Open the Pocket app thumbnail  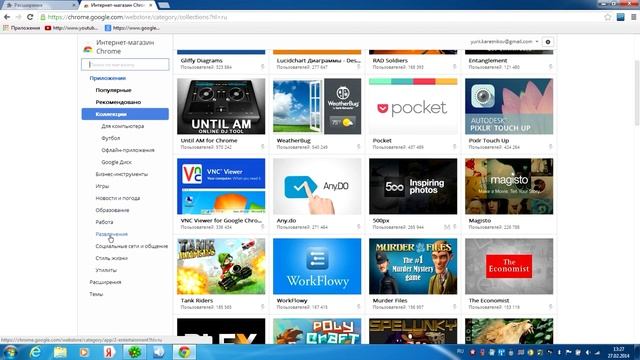point(413,107)
